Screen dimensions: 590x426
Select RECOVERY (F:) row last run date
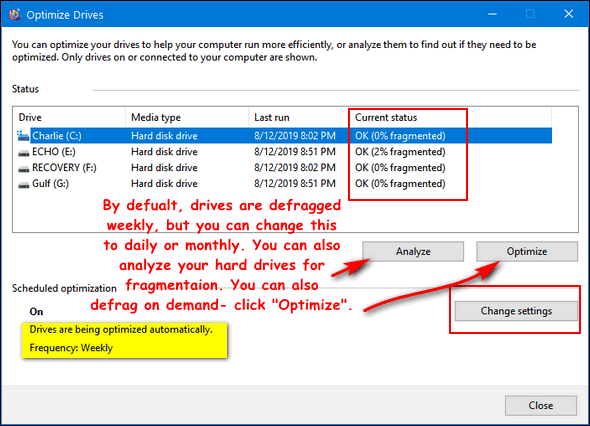click(x=295, y=168)
